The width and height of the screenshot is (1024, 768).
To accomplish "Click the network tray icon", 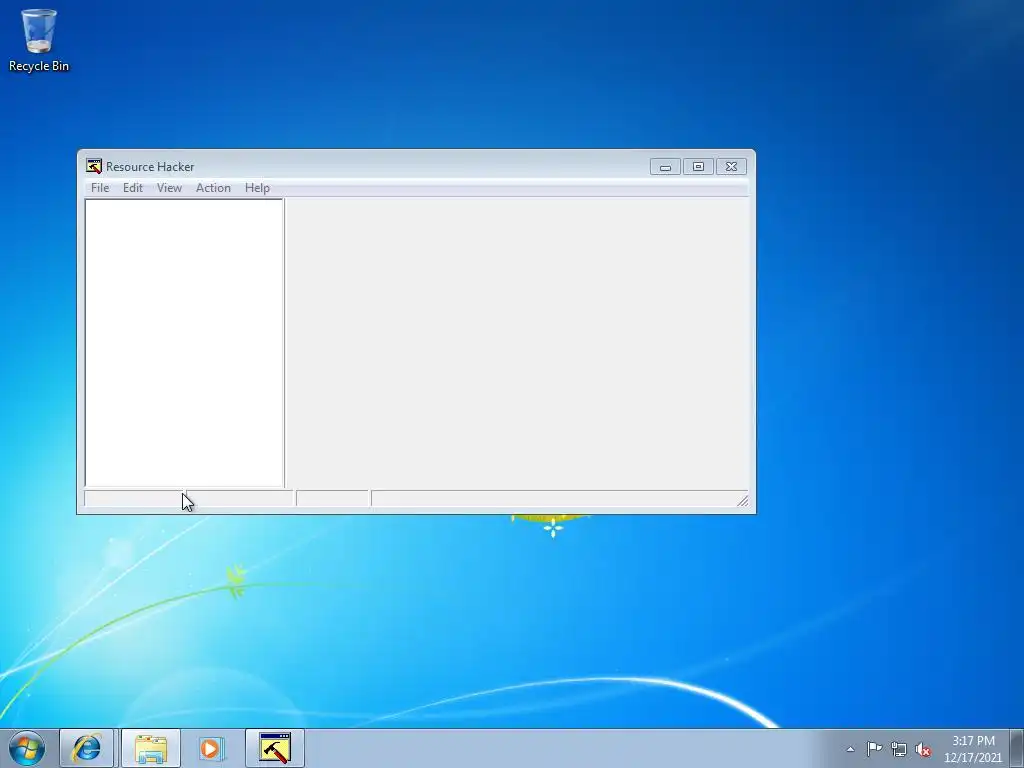I will coord(899,749).
